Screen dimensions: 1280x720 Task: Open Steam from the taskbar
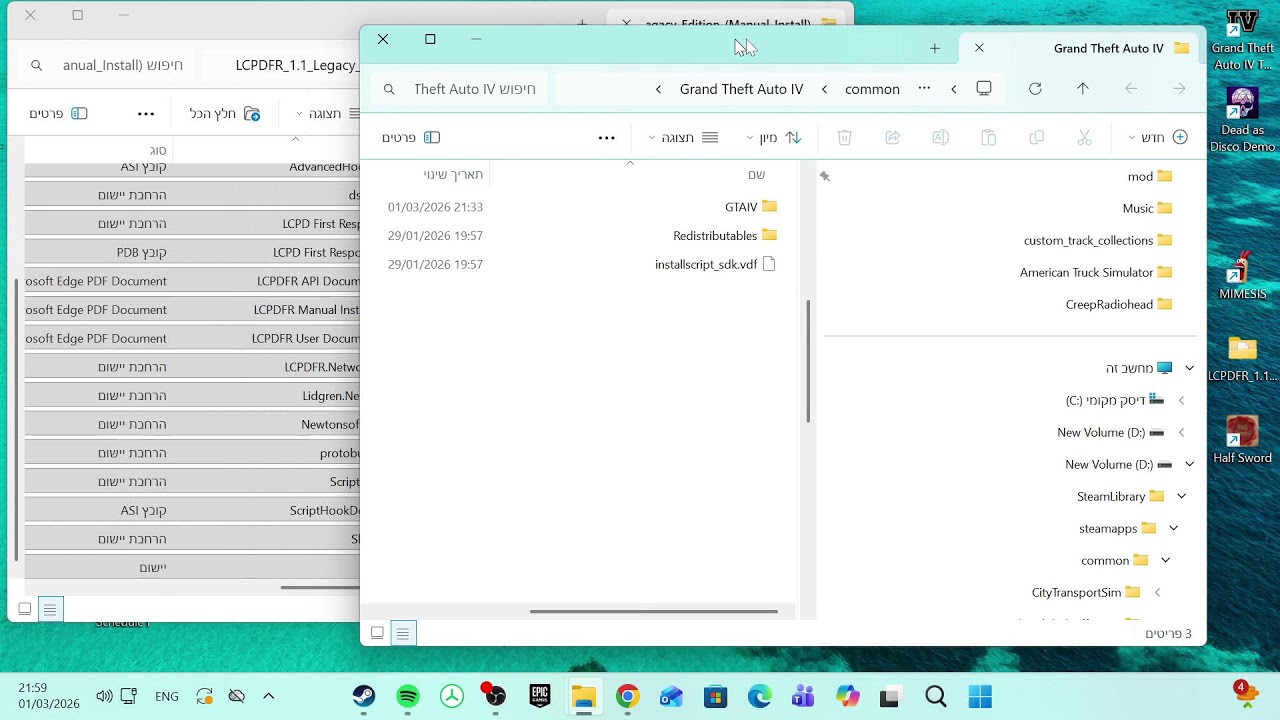(x=364, y=697)
